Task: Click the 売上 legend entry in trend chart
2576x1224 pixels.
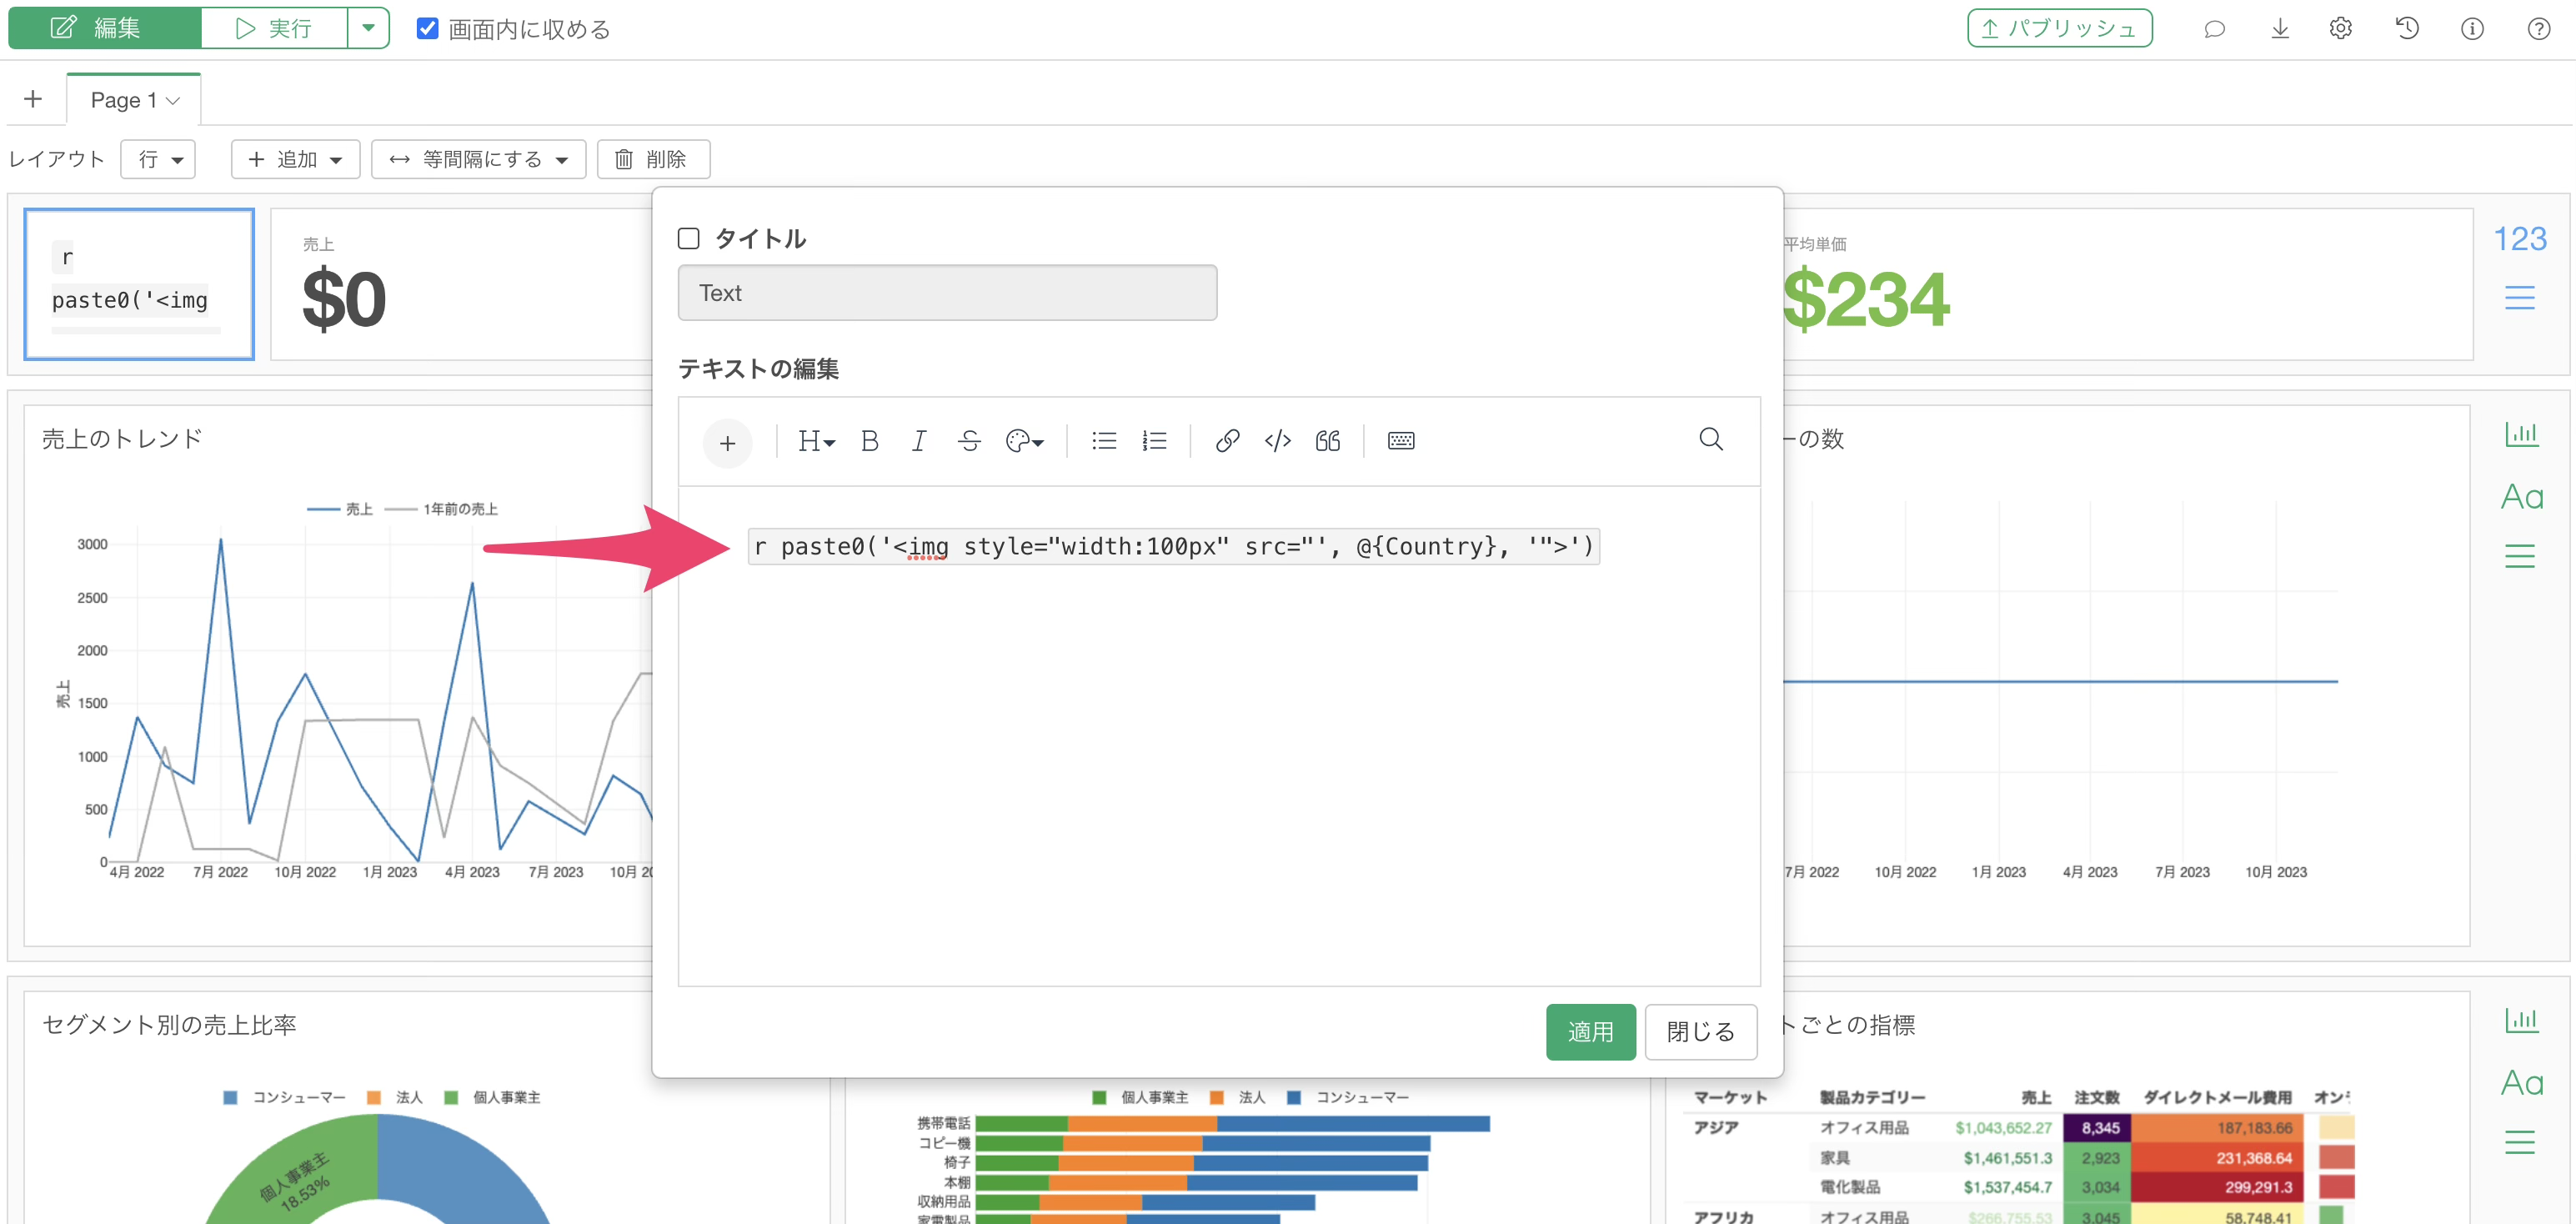Action: [340, 509]
